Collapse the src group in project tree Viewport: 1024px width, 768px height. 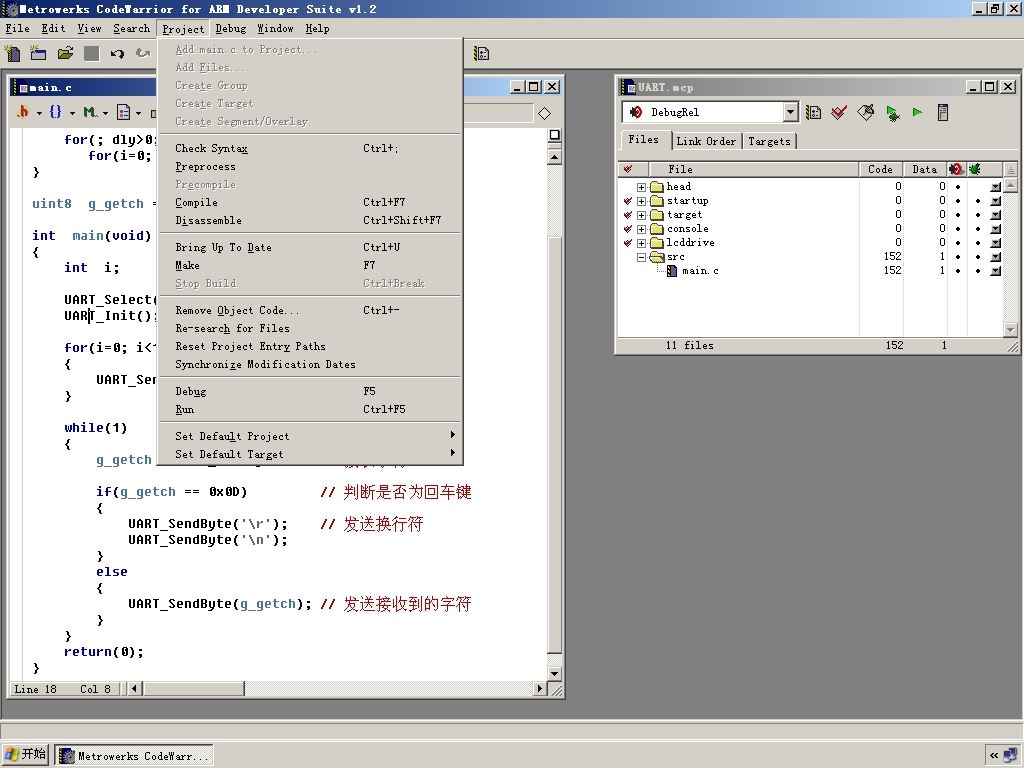coord(641,257)
